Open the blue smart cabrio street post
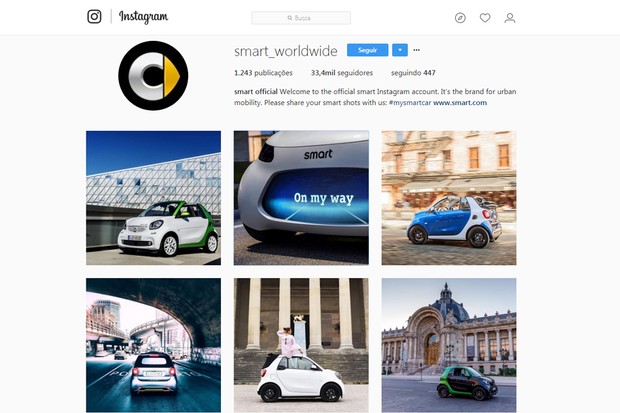This screenshot has height=413, width=620. click(x=449, y=198)
